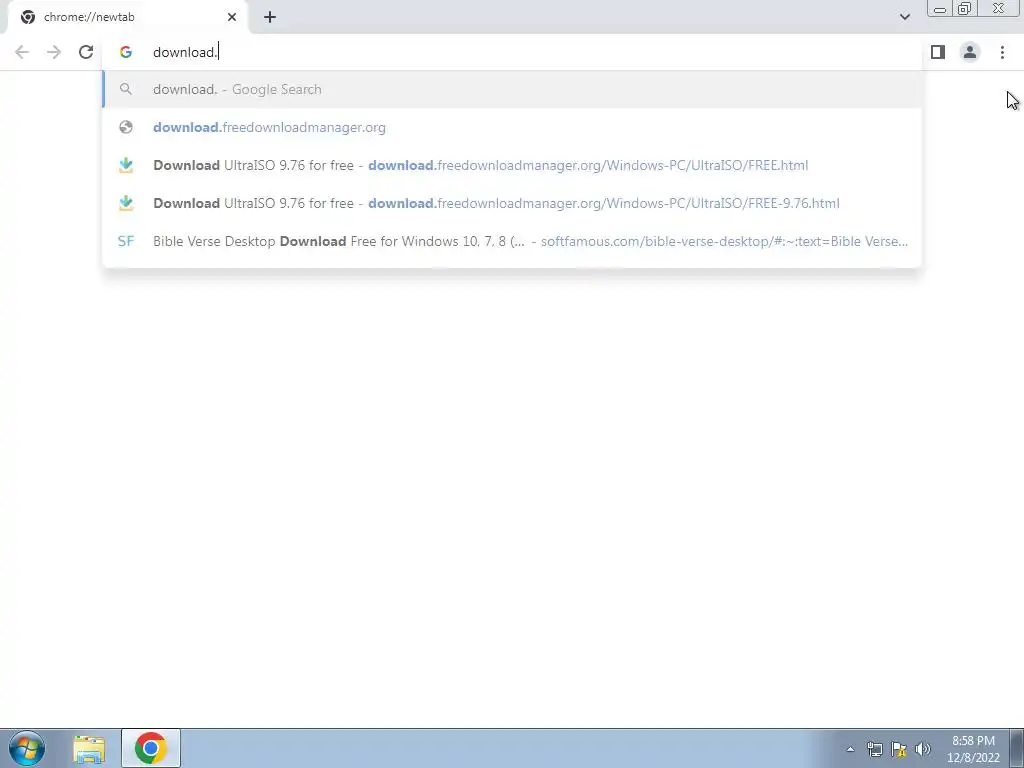Select the UltraISO FREE-9.76.html suggestion

512,203
